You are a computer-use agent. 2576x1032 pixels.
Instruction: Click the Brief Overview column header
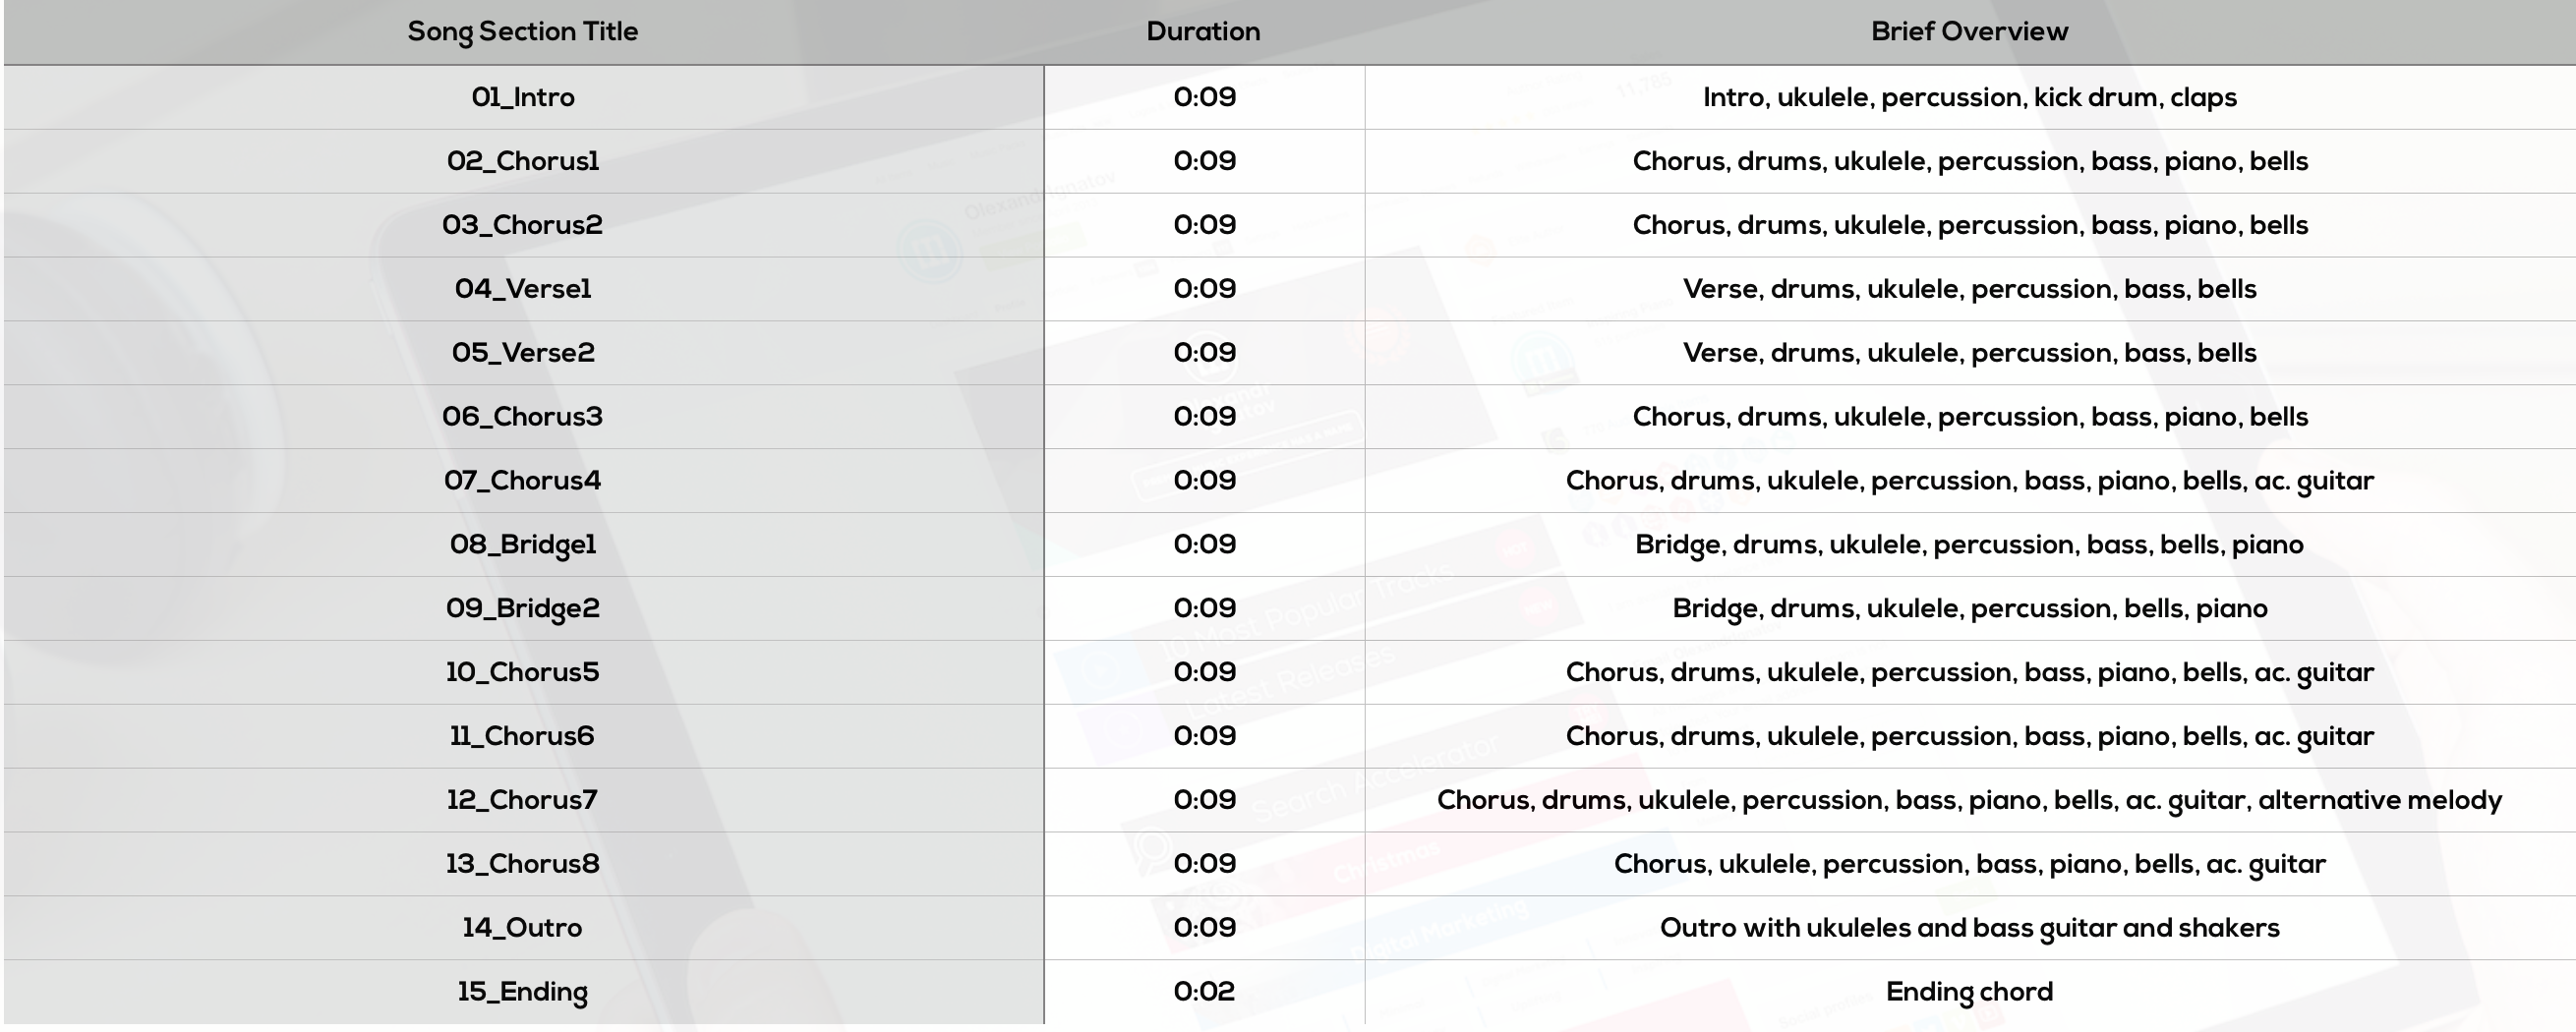click(1969, 31)
